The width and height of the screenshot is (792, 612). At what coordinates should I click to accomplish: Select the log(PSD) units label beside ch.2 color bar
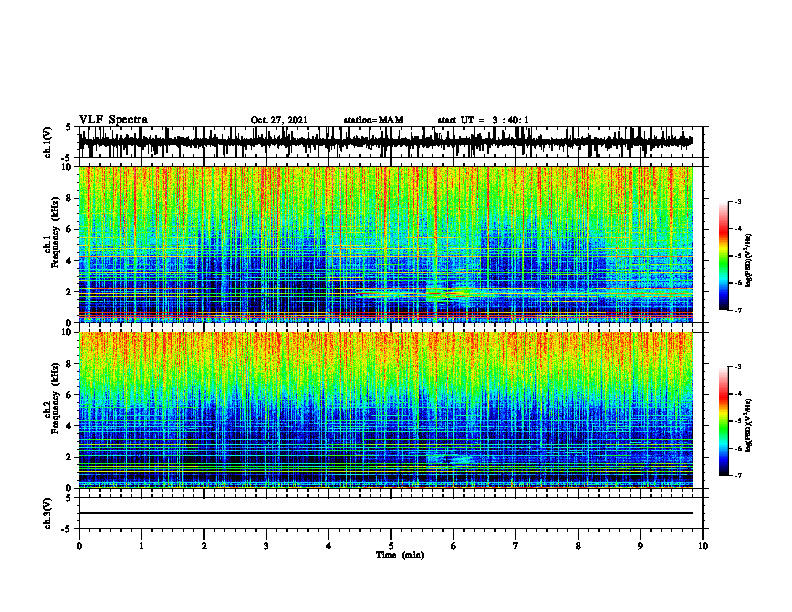(x=749, y=424)
